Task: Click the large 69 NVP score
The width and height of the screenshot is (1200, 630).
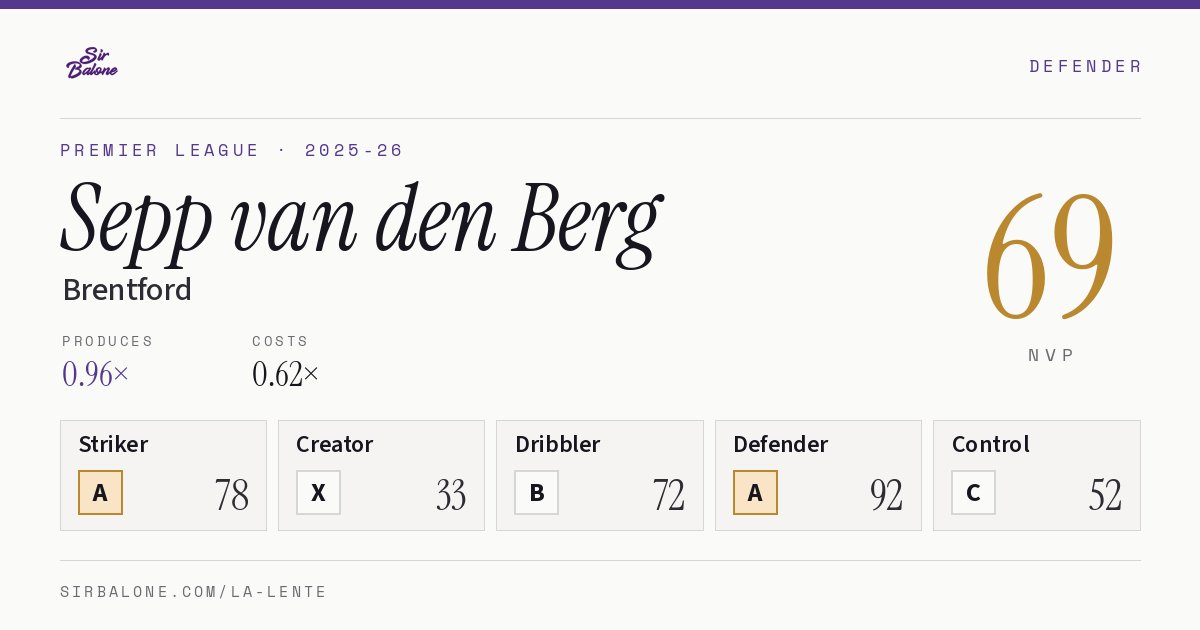Action: 1050,256
